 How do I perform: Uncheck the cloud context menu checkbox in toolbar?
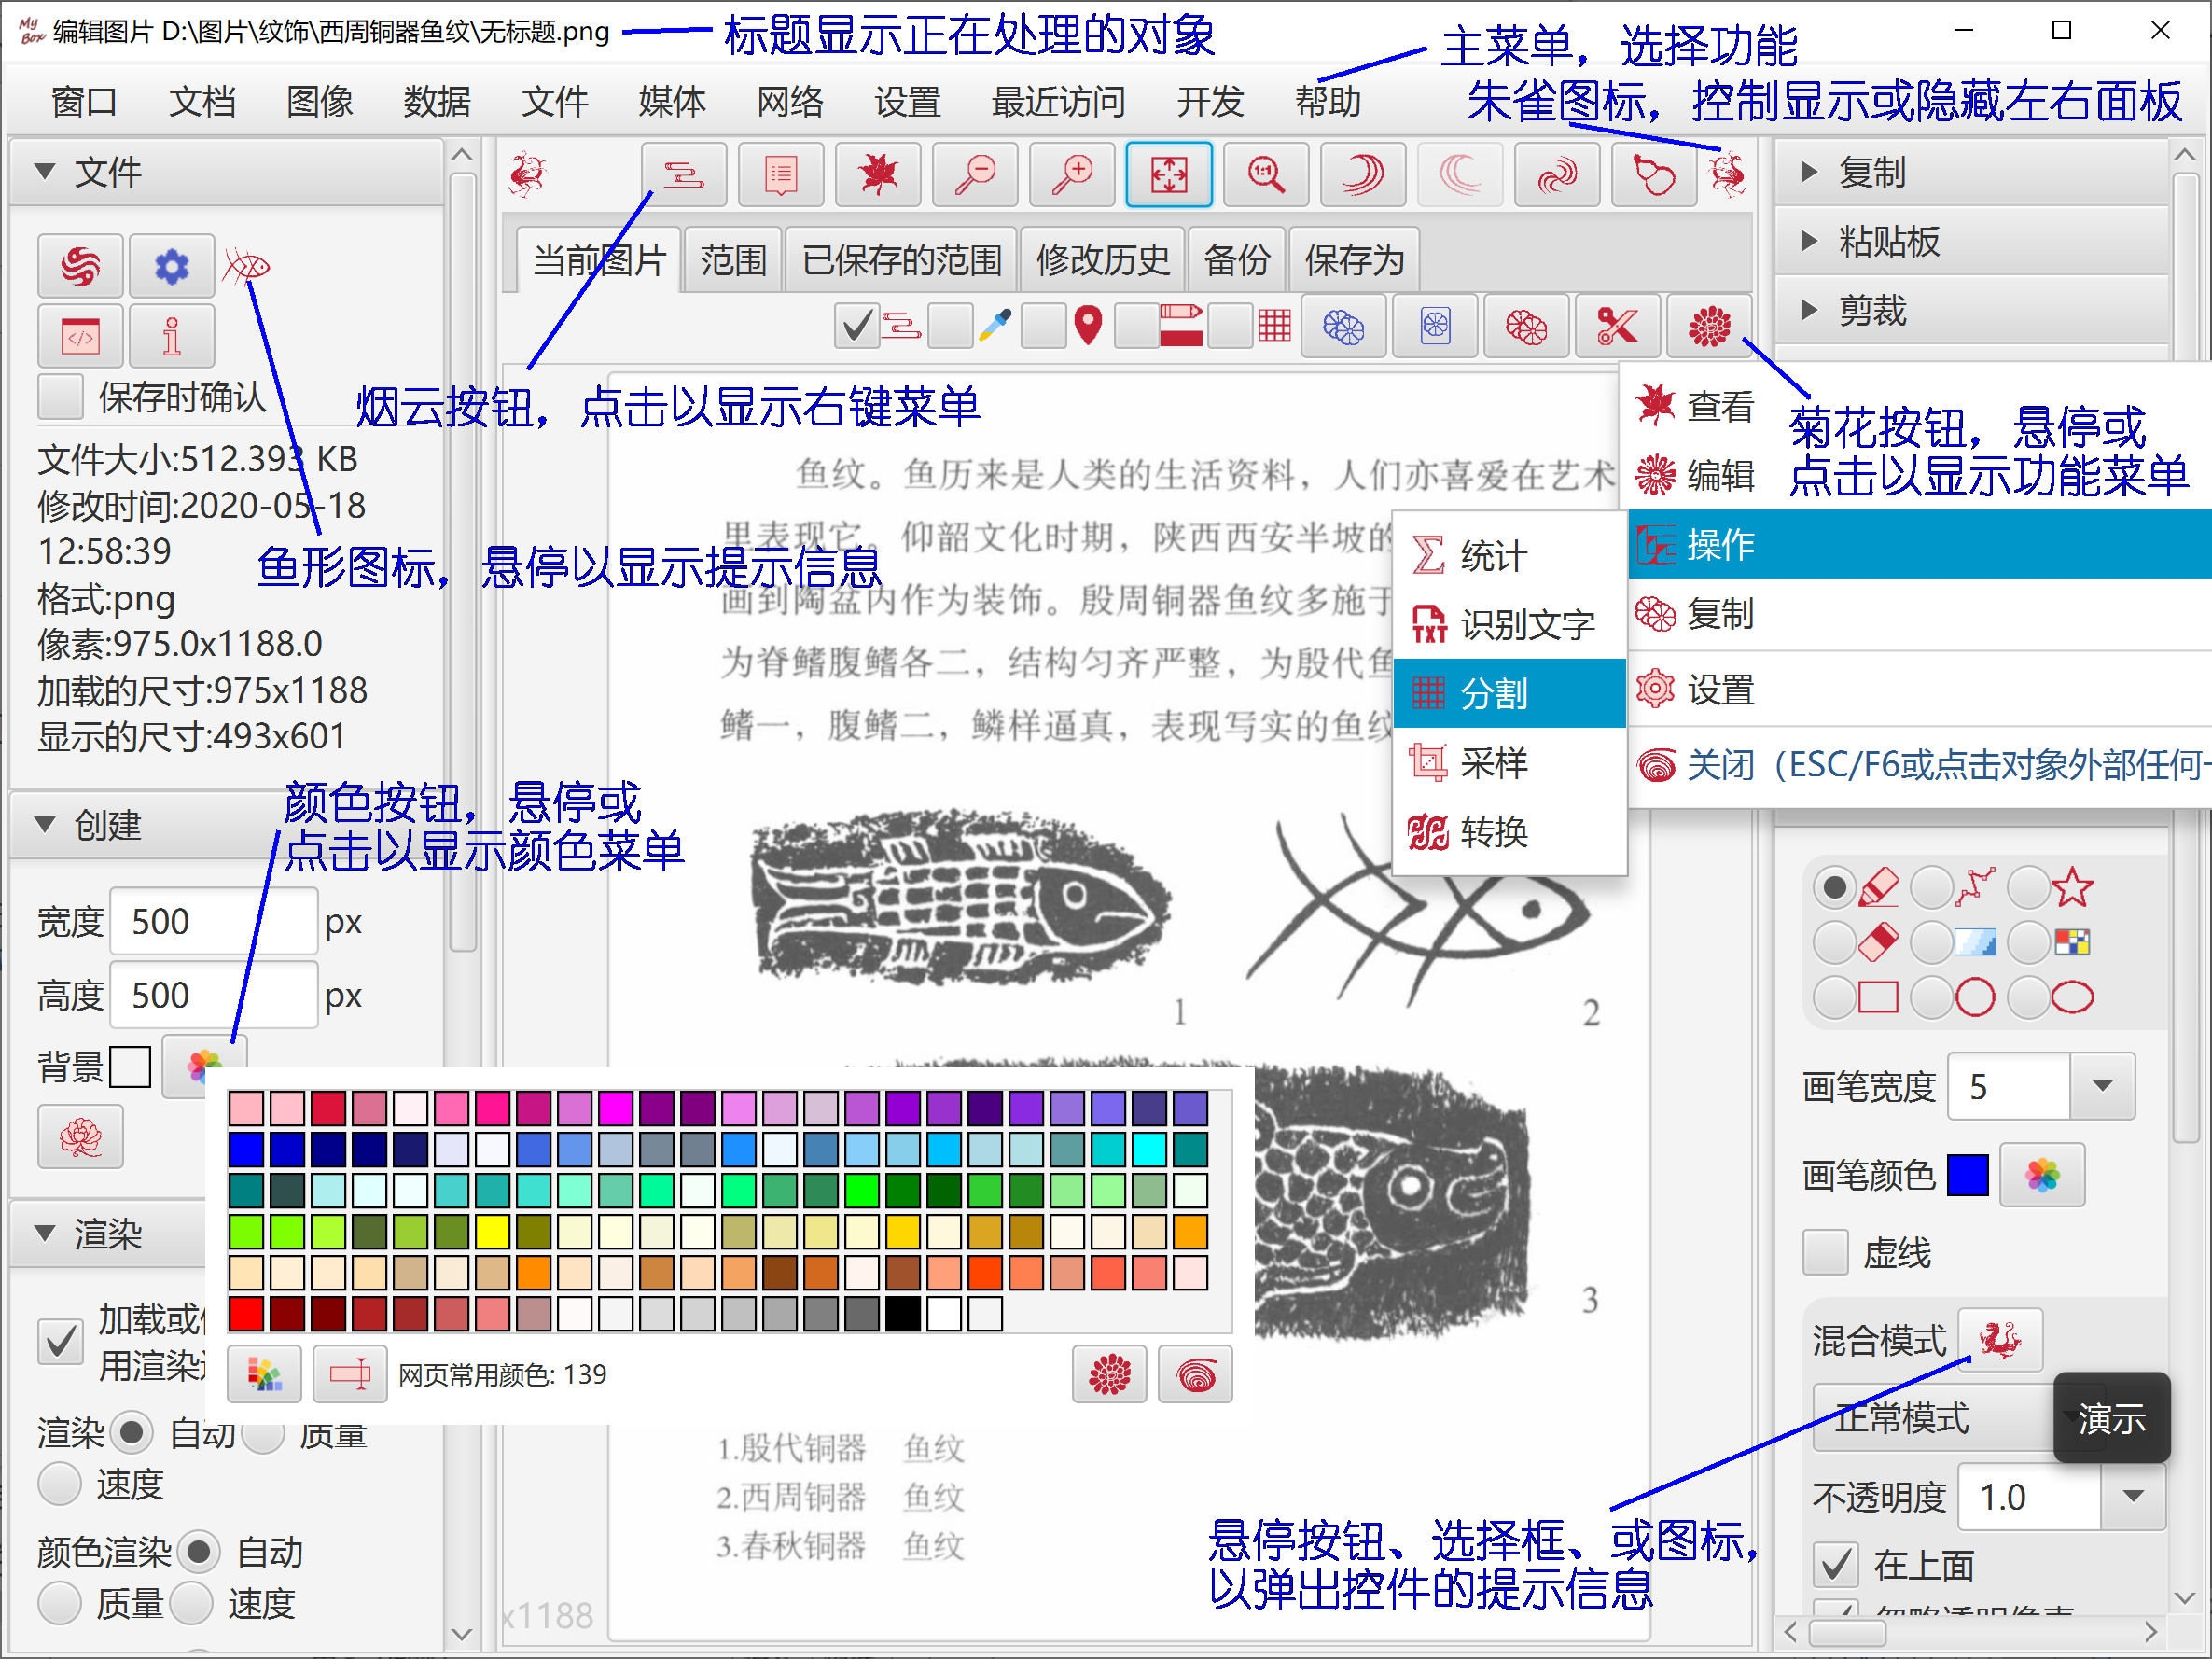856,326
